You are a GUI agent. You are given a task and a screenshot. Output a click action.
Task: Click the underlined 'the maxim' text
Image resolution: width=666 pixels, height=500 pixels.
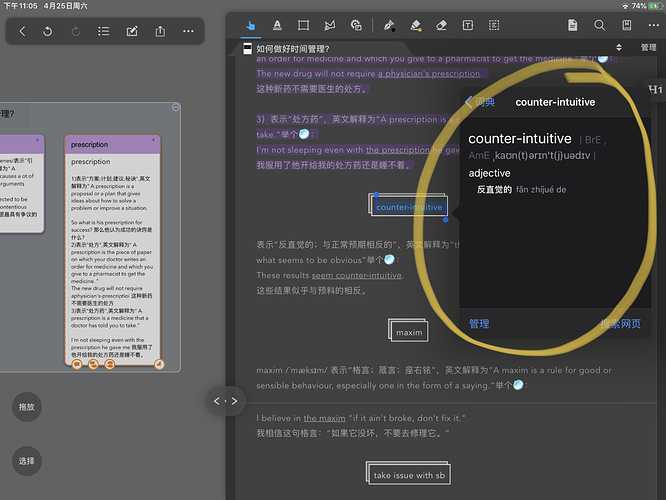coord(325,418)
